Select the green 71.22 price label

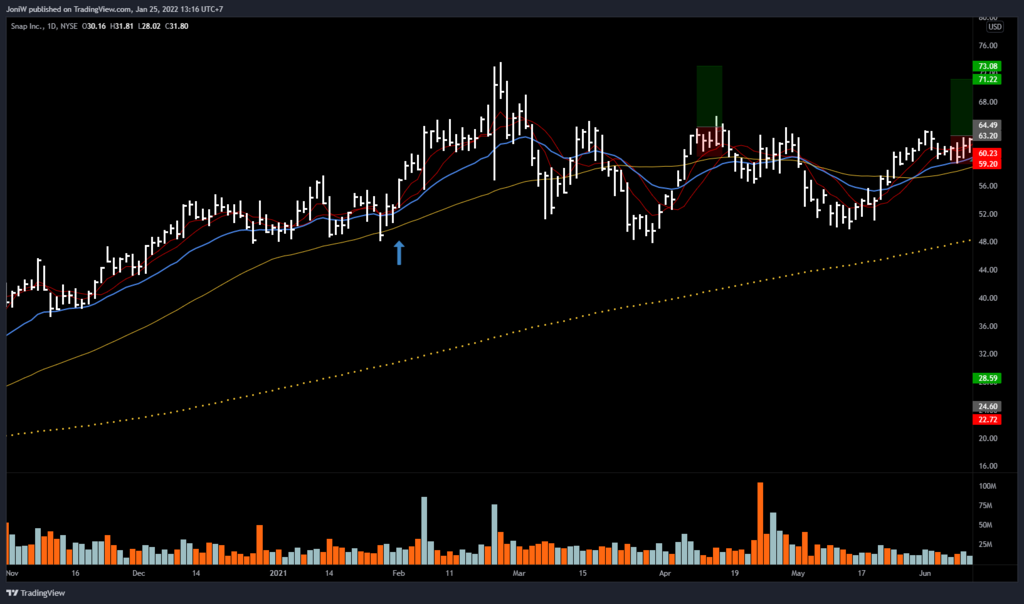coord(986,77)
